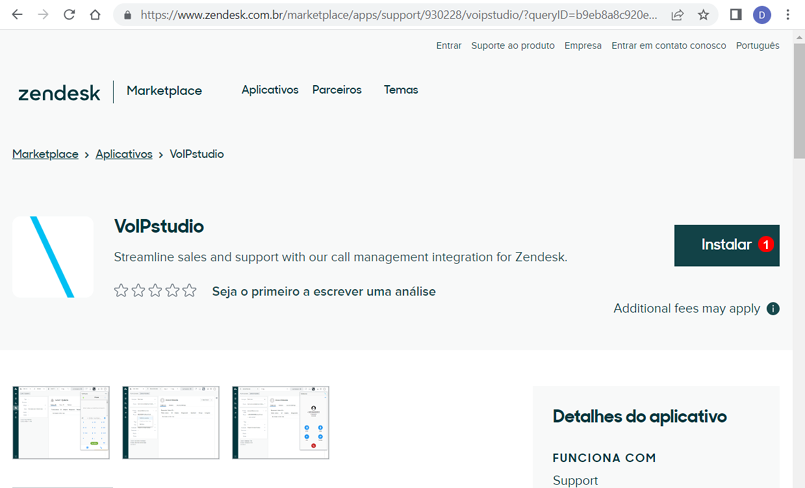Click the Detalhes do aplicativo heading
Viewport: 805px width, 488px height.
(x=640, y=416)
